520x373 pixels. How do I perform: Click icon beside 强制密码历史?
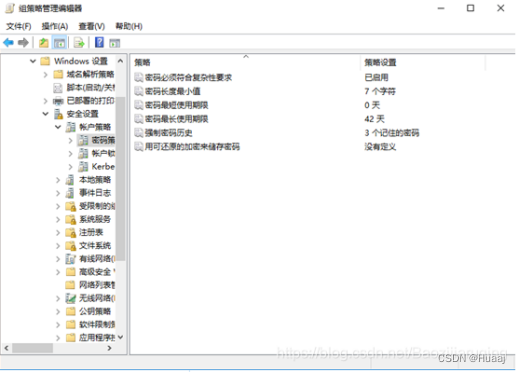139,133
